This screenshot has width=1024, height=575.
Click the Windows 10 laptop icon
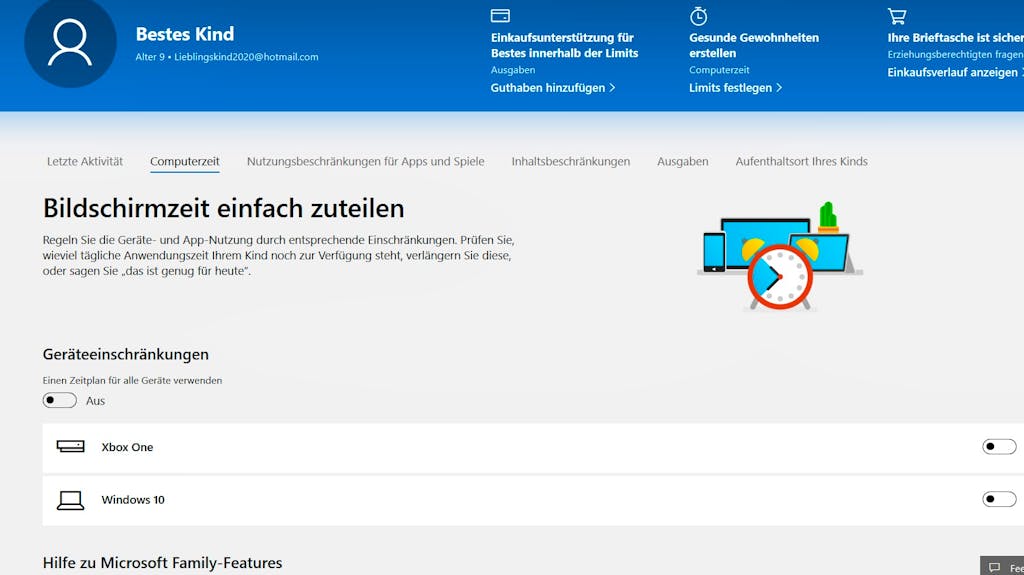coord(71,500)
